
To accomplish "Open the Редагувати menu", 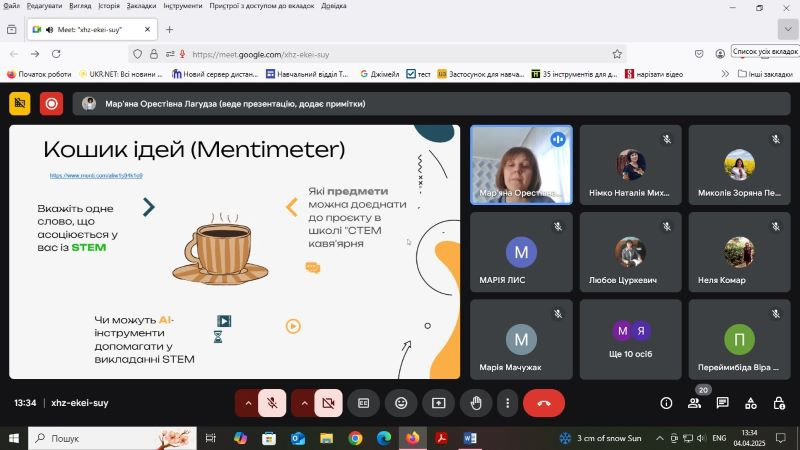I will 44,6.
